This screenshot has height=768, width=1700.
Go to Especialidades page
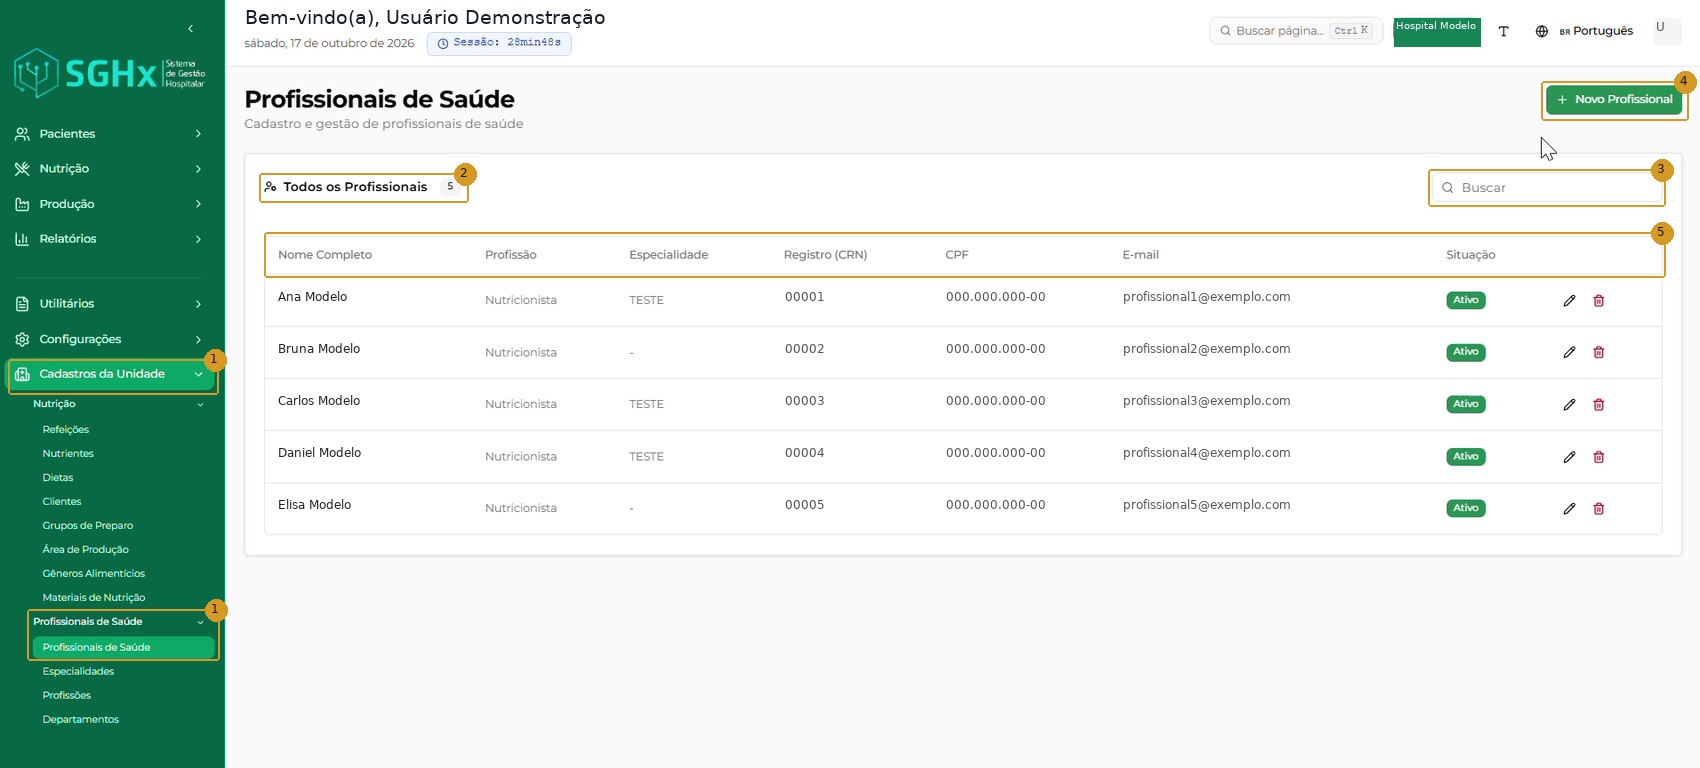[78, 672]
